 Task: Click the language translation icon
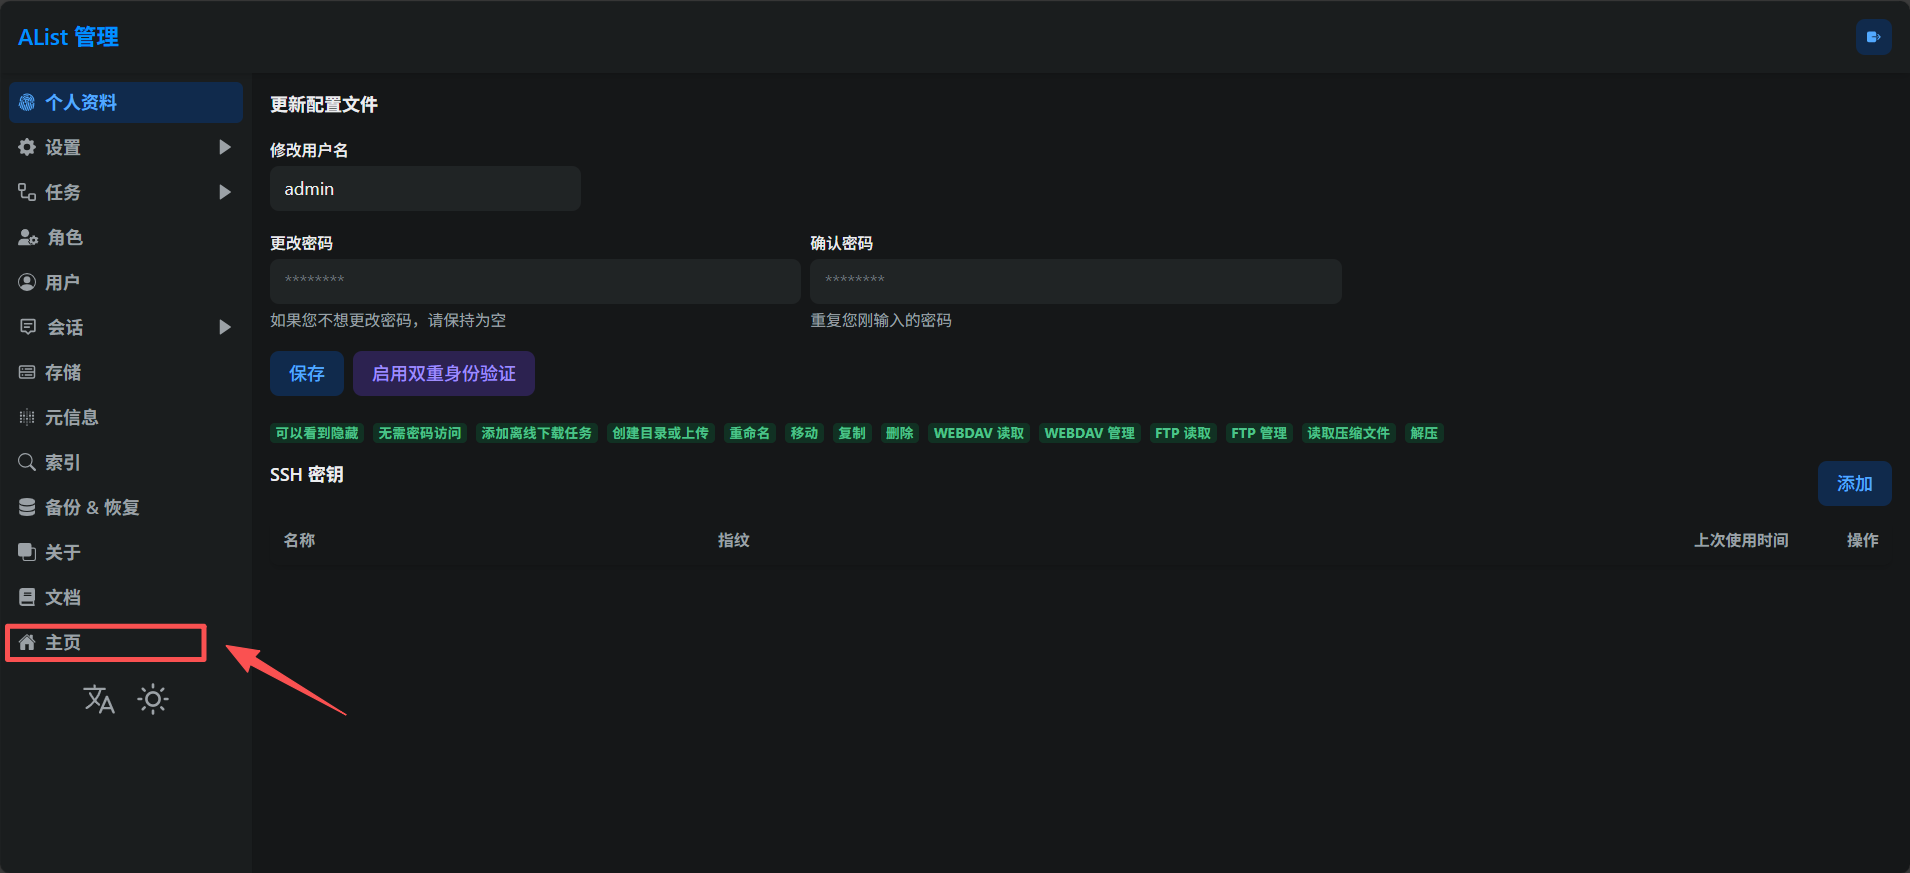(x=99, y=699)
